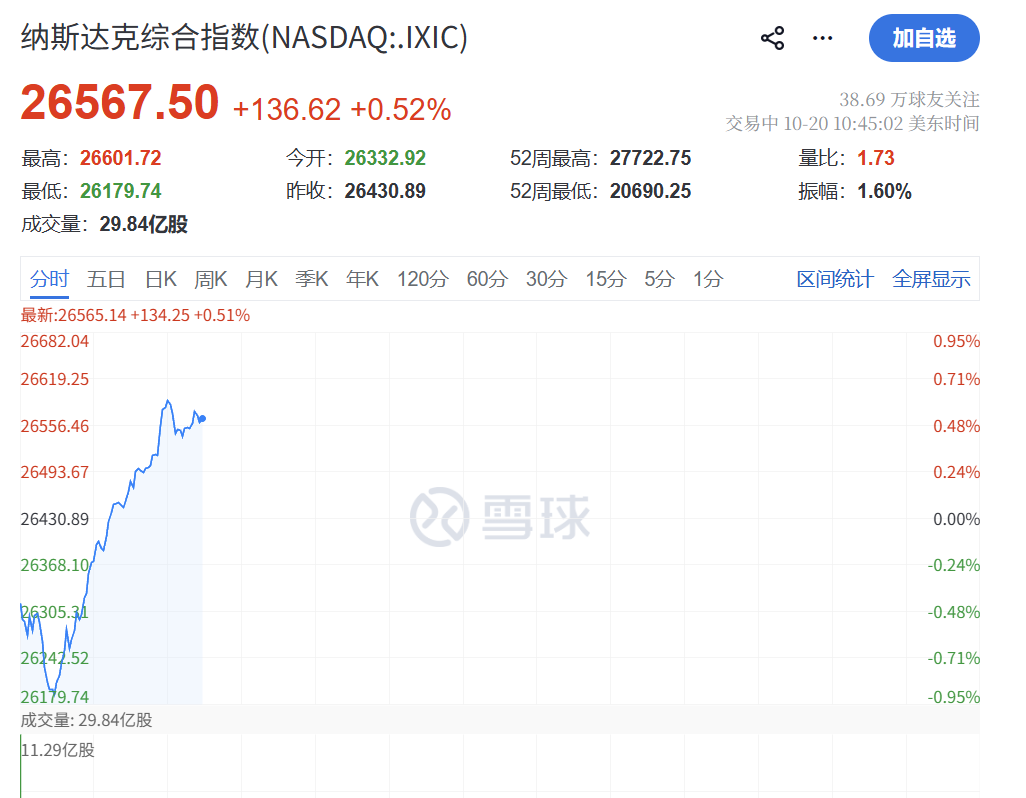This screenshot has height=798, width=1026.
Task: Open the three-dot more options menu
Action: pyautogui.click(x=823, y=38)
